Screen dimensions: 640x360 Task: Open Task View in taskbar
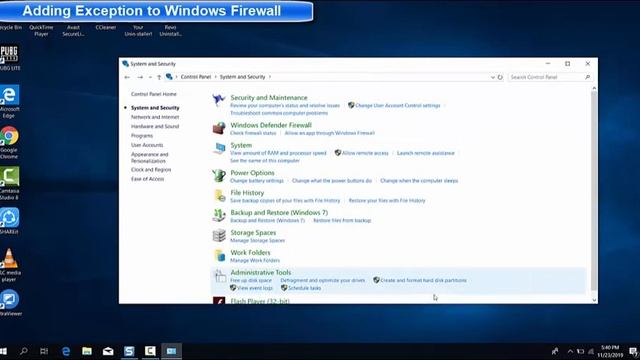[44, 351]
